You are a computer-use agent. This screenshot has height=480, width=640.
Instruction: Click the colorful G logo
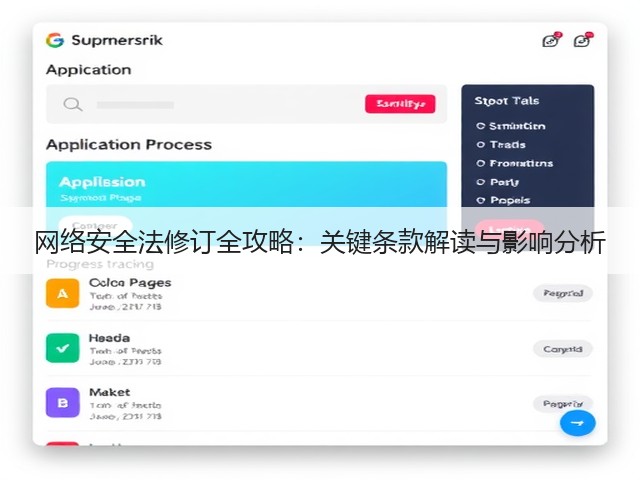pos(55,40)
